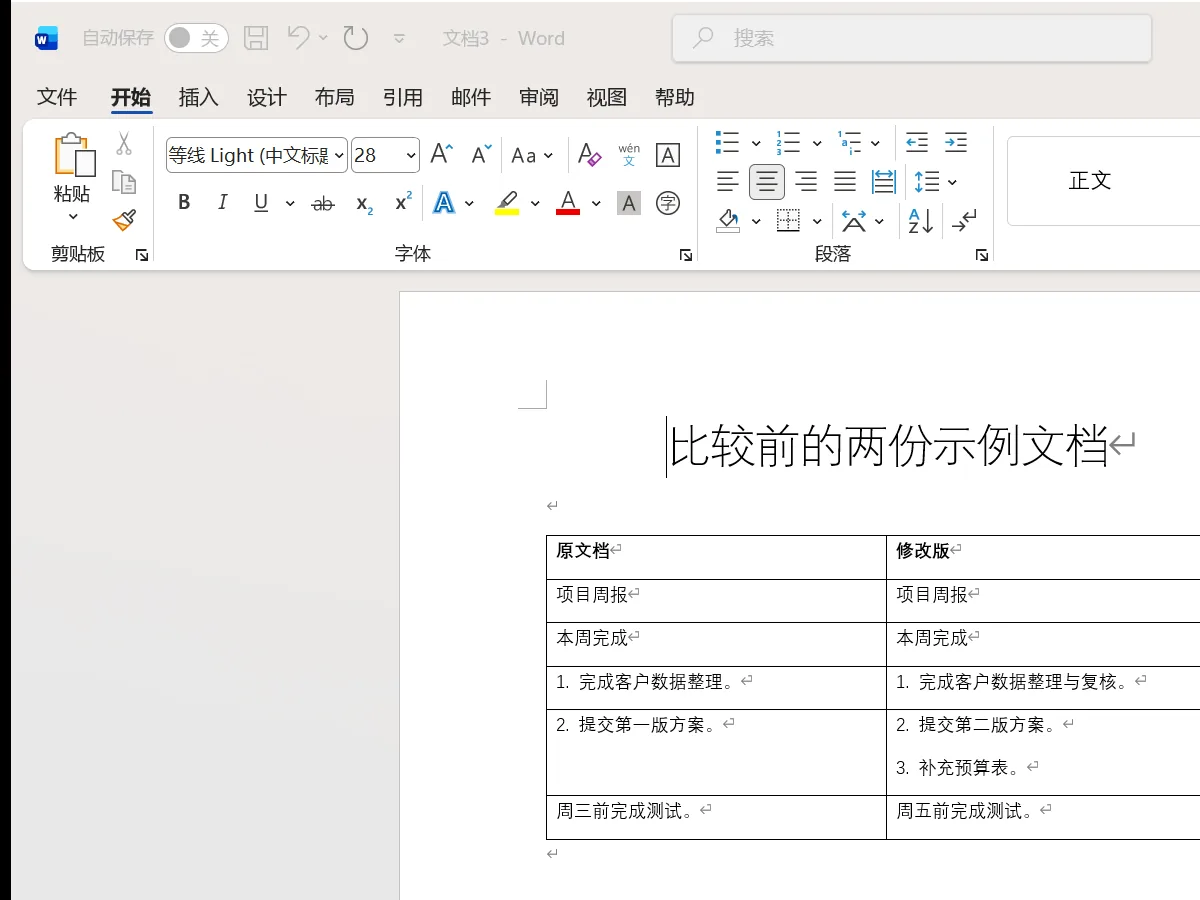The width and height of the screenshot is (1200, 900).
Task: Clear all formatting with eraser A icon
Action: tap(590, 155)
